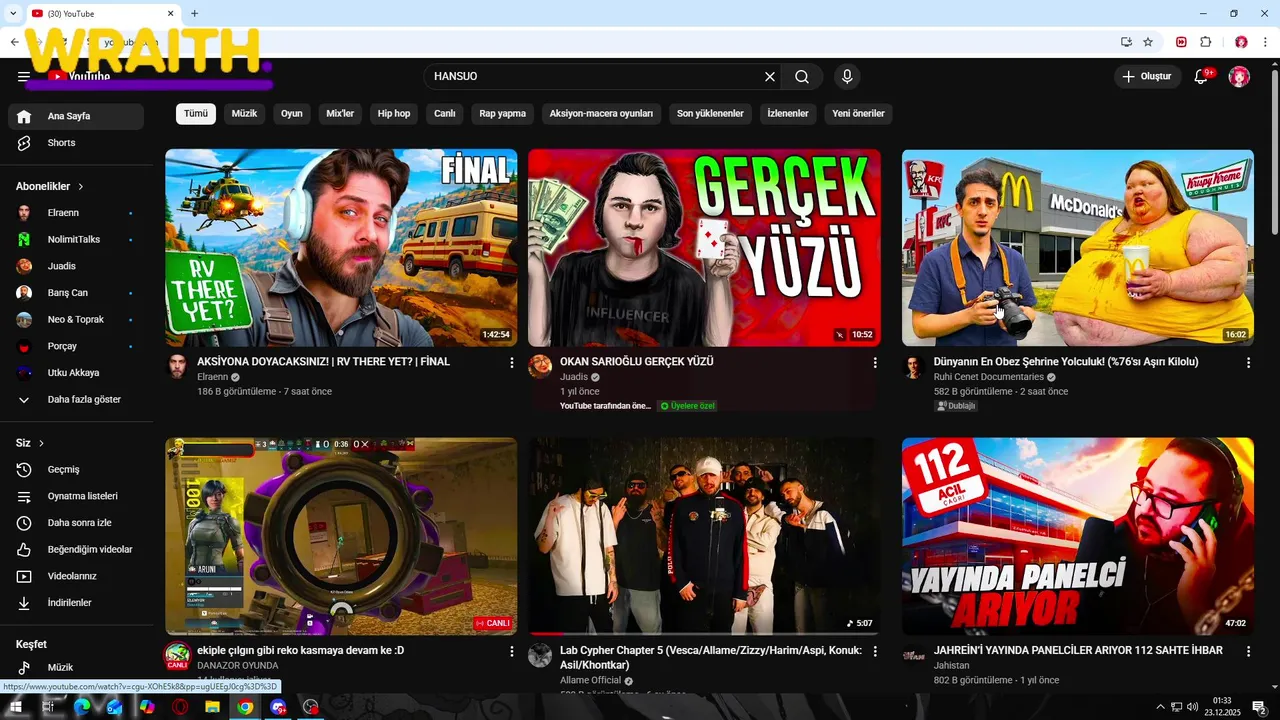1280x720 pixels.
Task: Open Allame Official channel avatar
Action: click(540, 655)
